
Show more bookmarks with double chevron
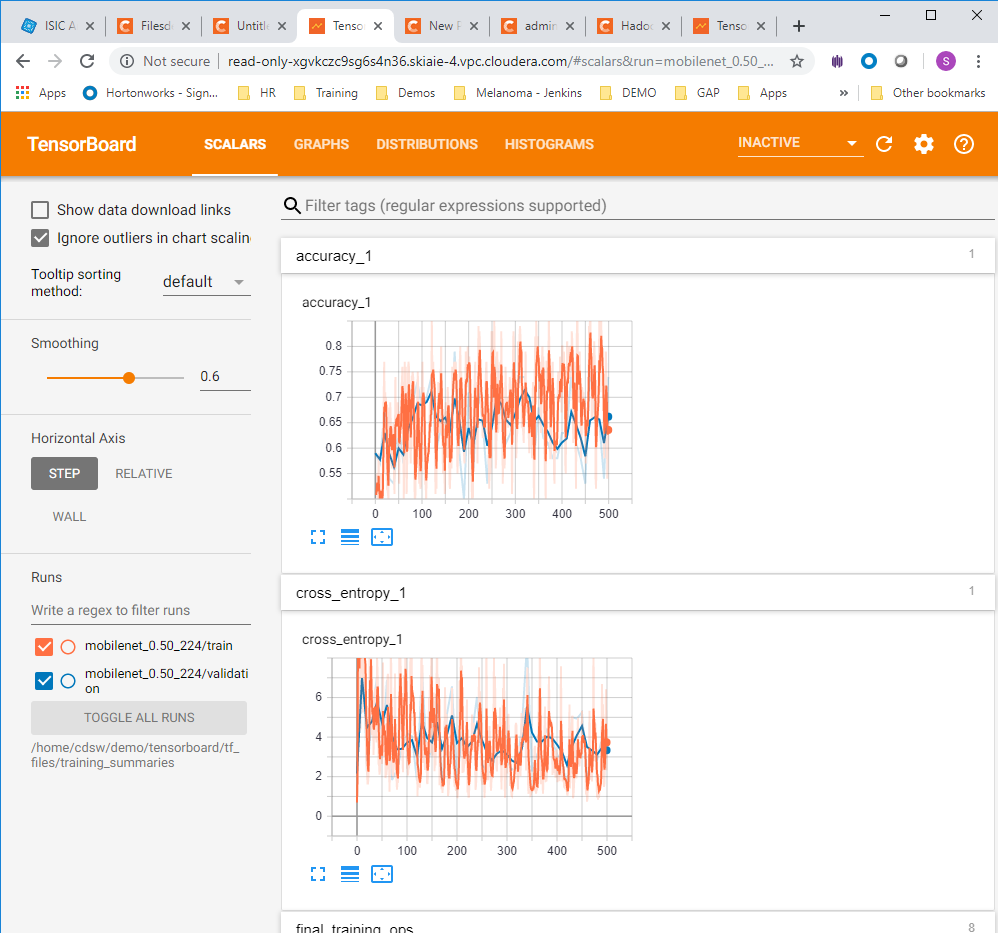pyautogui.click(x=843, y=93)
